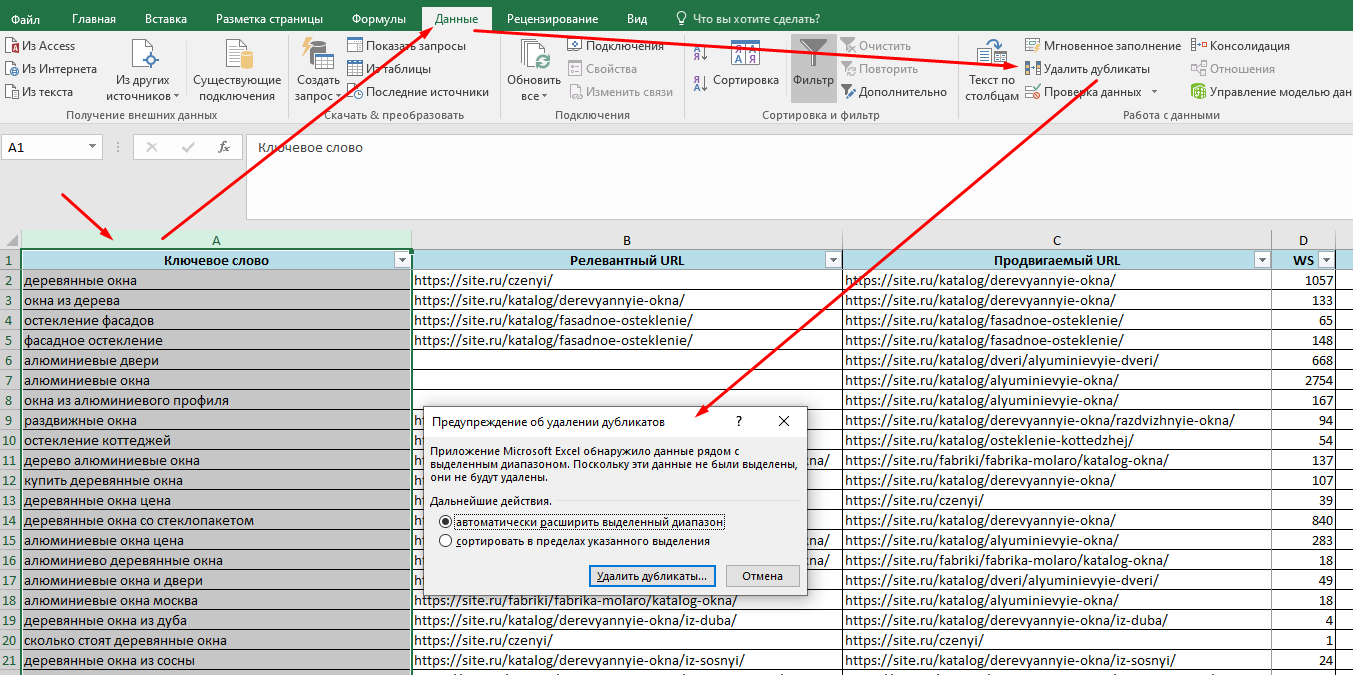Import data From Internet
This screenshot has width=1353, height=675.
pos(50,69)
